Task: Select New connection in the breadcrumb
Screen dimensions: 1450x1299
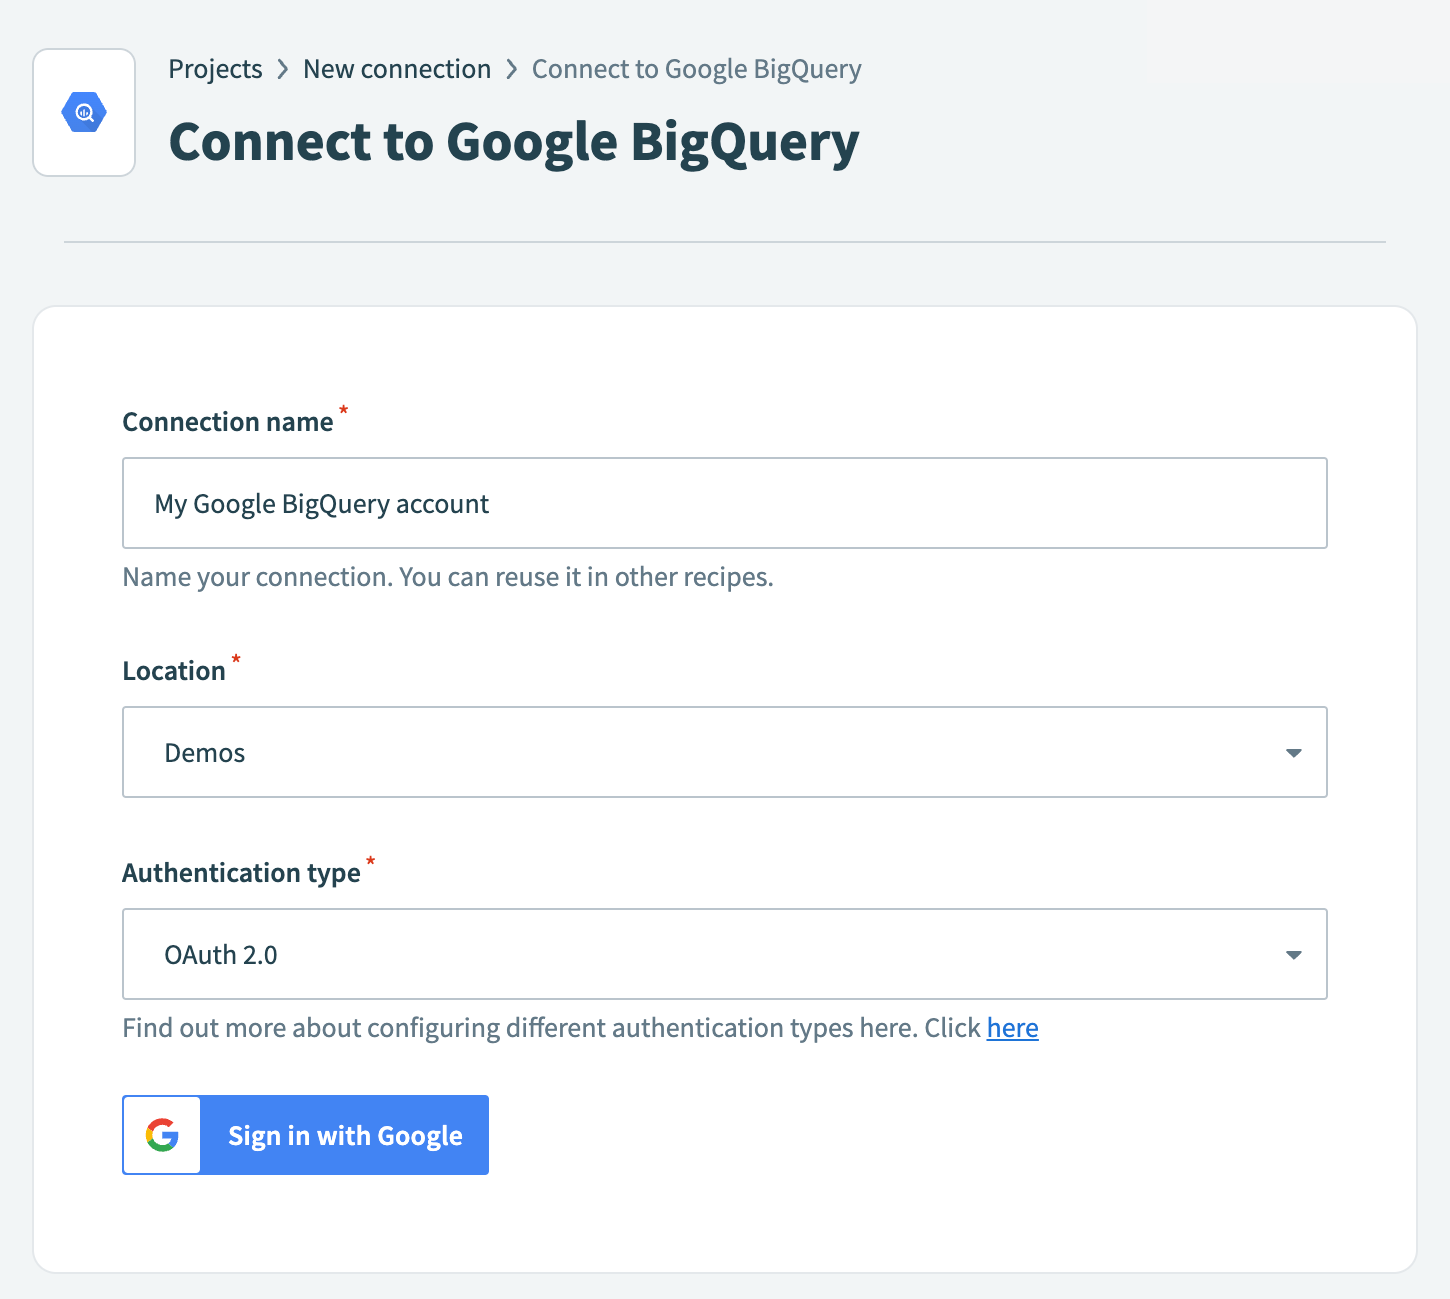Action: [397, 69]
